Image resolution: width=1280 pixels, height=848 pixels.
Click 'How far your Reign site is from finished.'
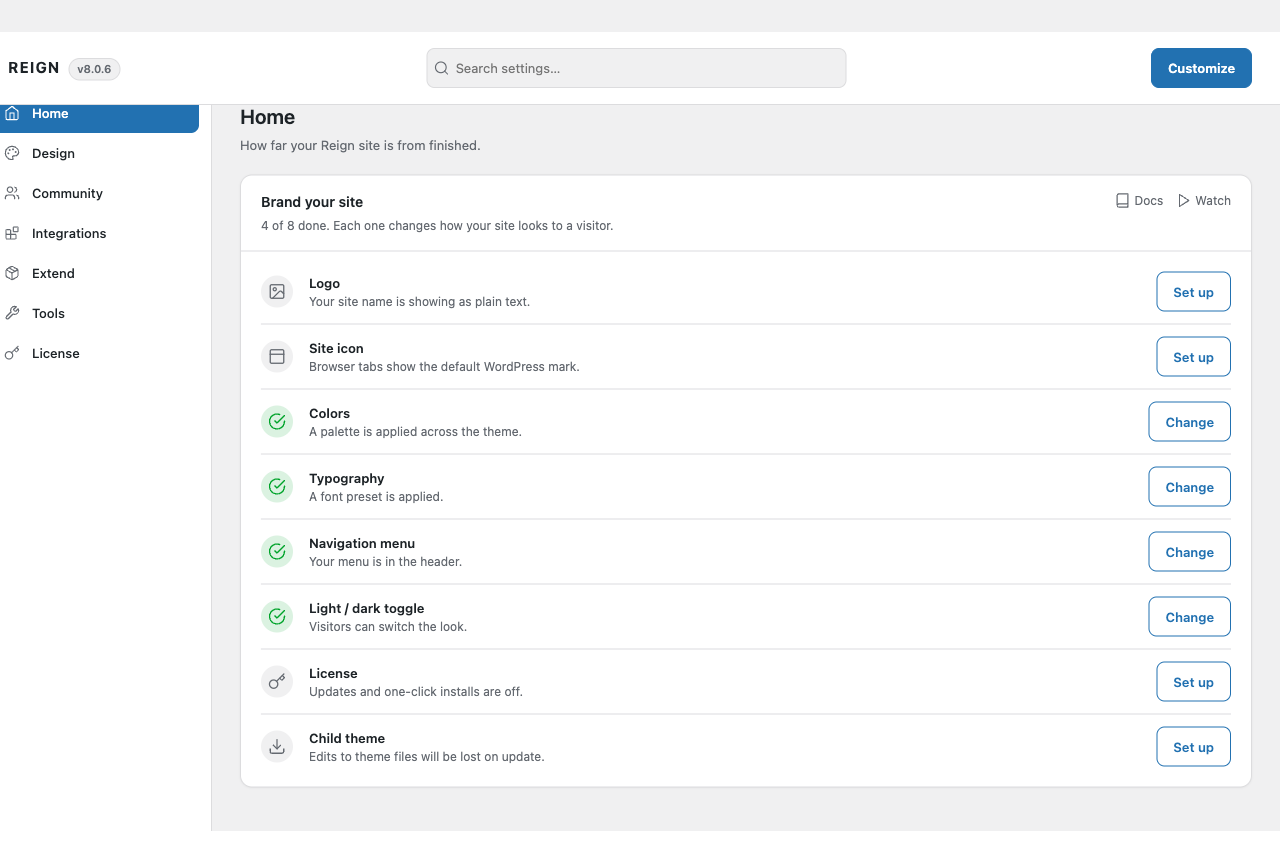360,145
